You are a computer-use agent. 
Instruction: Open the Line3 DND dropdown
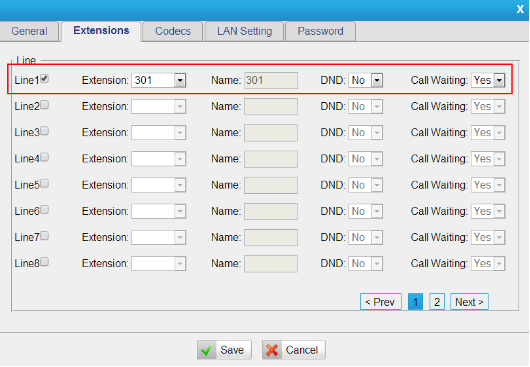pyautogui.click(x=365, y=132)
